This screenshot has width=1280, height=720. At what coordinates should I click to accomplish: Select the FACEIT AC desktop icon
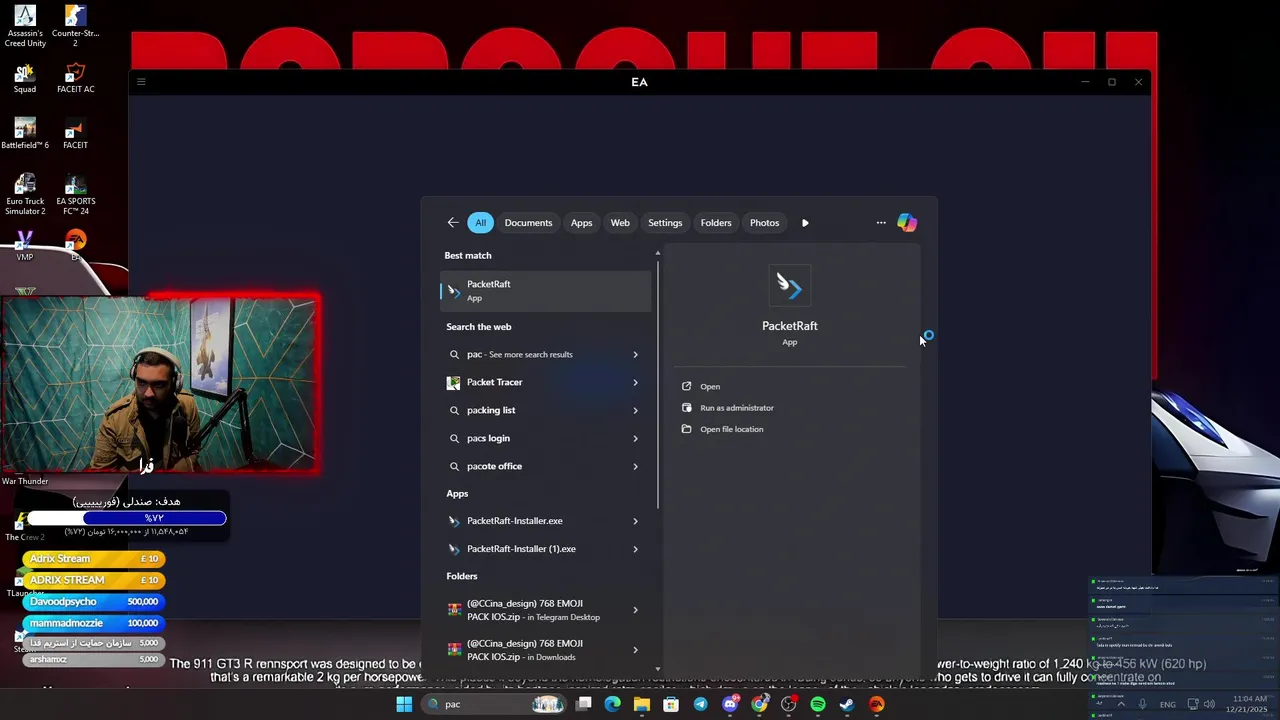[75, 78]
